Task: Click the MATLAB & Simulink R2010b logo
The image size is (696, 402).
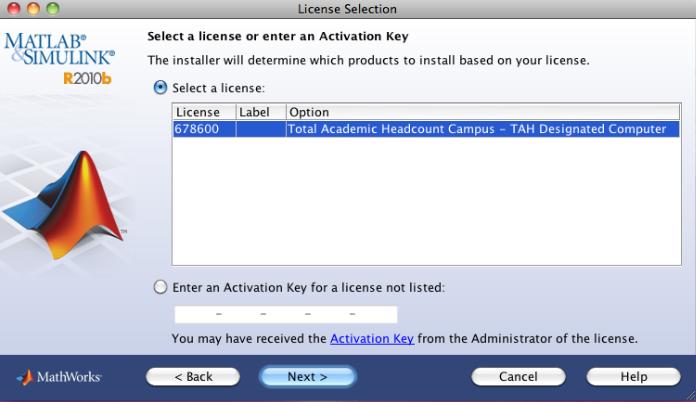Action: click(x=61, y=58)
